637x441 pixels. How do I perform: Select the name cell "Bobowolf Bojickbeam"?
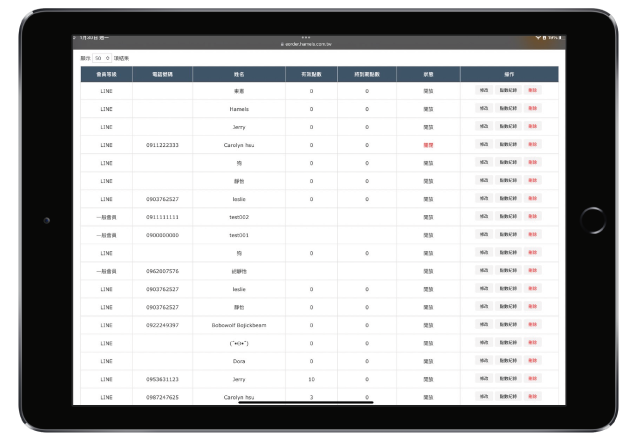pos(239,325)
